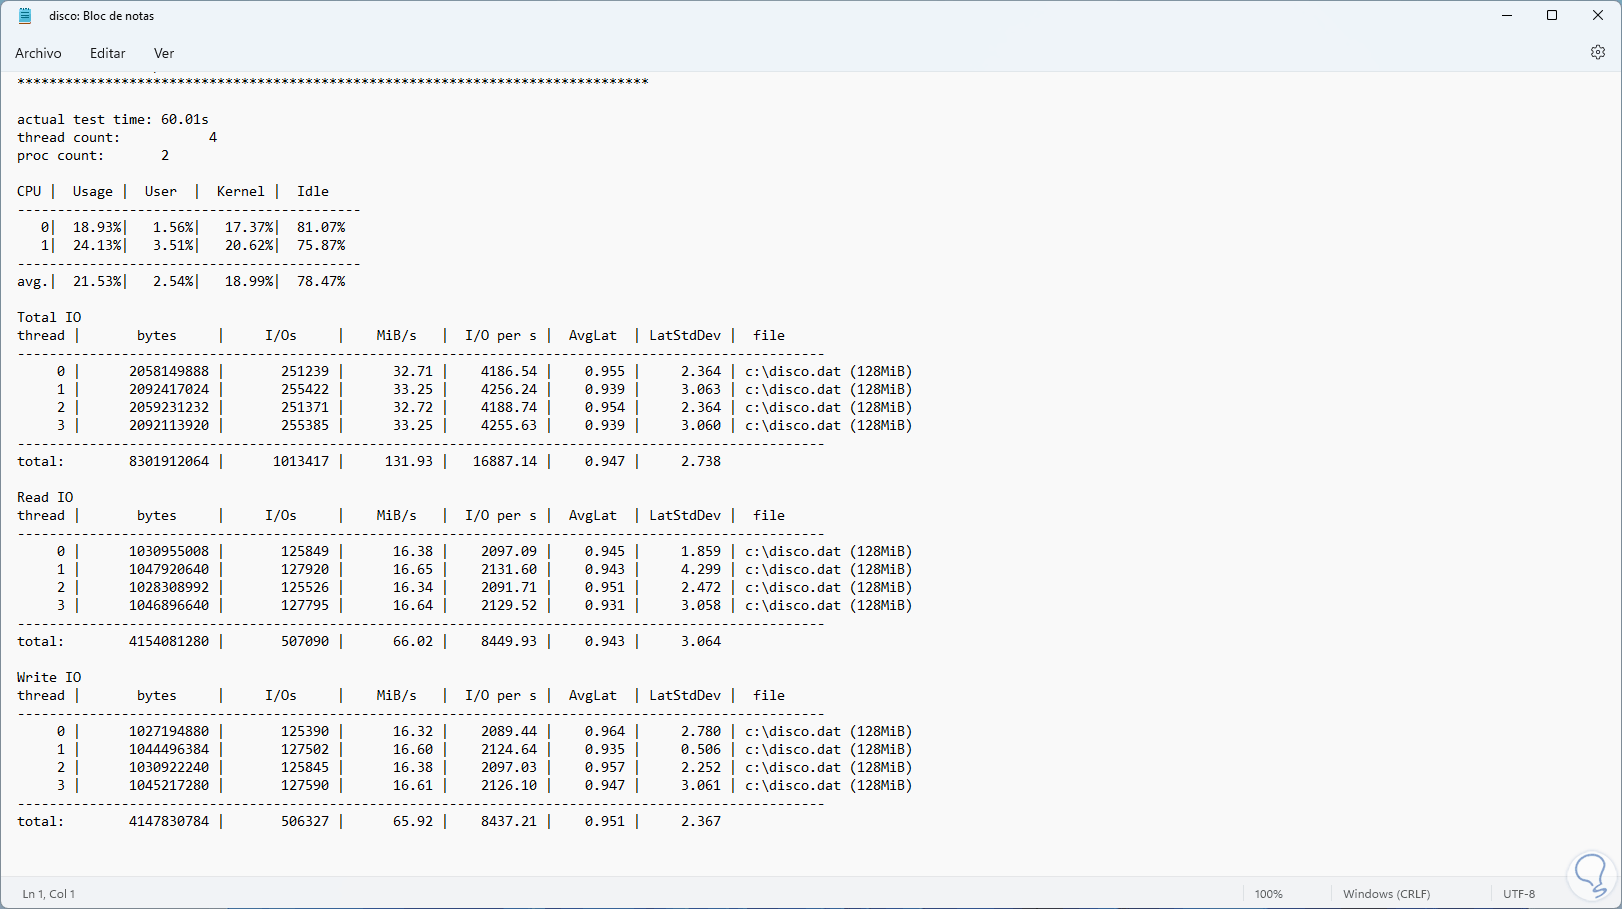This screenshot has width=1622, height=909.
Task: Click Total IO total I/Os 1013417
Action: coord(301,461)
